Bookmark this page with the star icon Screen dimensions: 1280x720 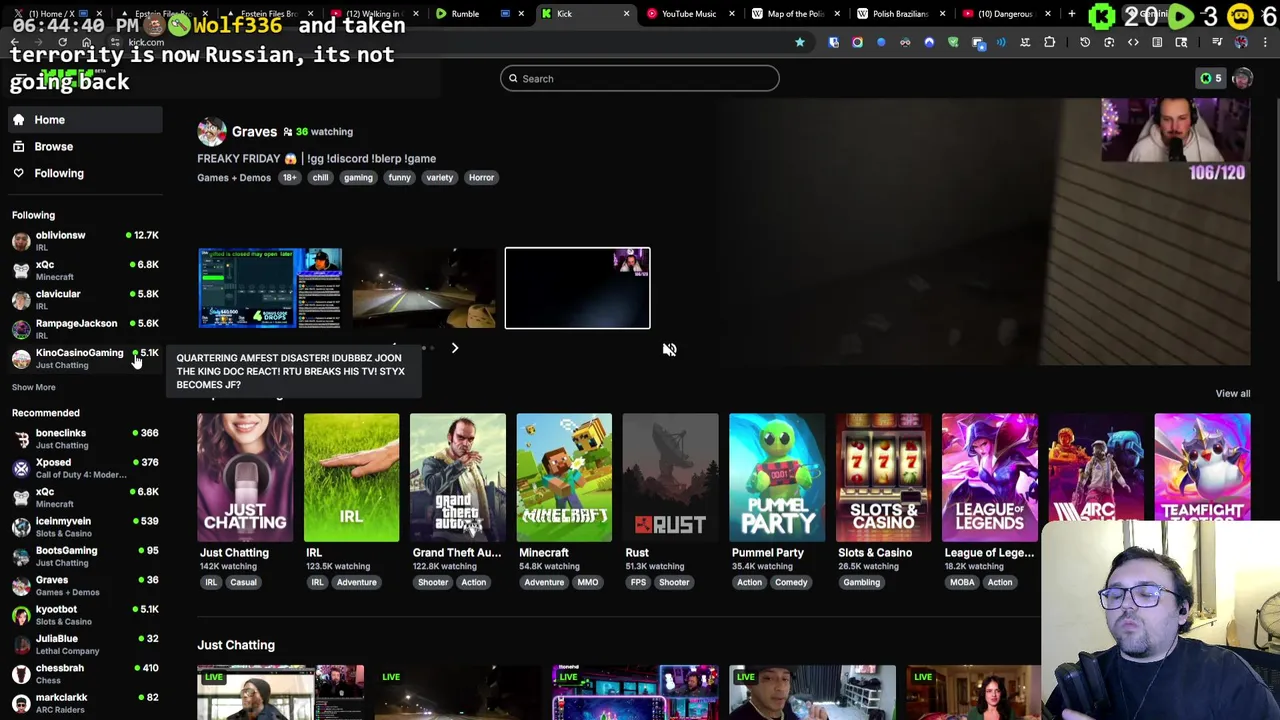[800, 42]
